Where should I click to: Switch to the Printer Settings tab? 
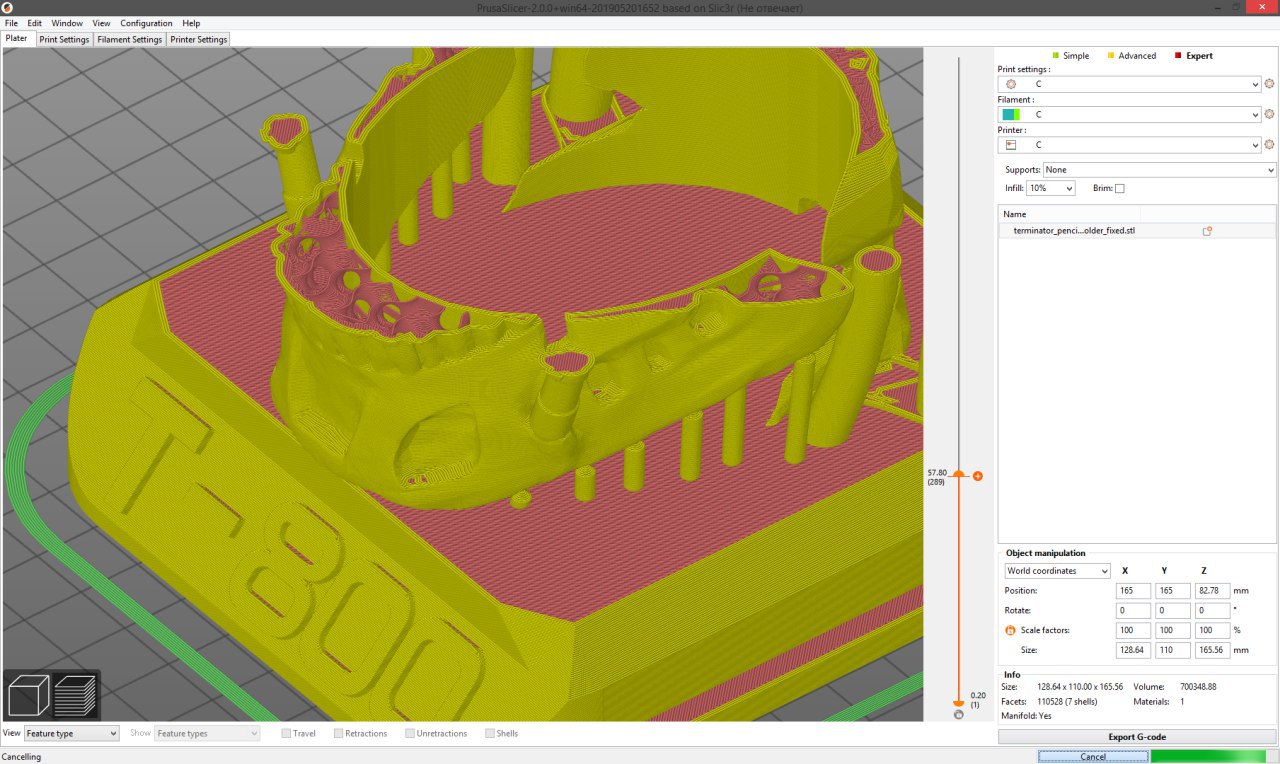[x=198, y=40]
